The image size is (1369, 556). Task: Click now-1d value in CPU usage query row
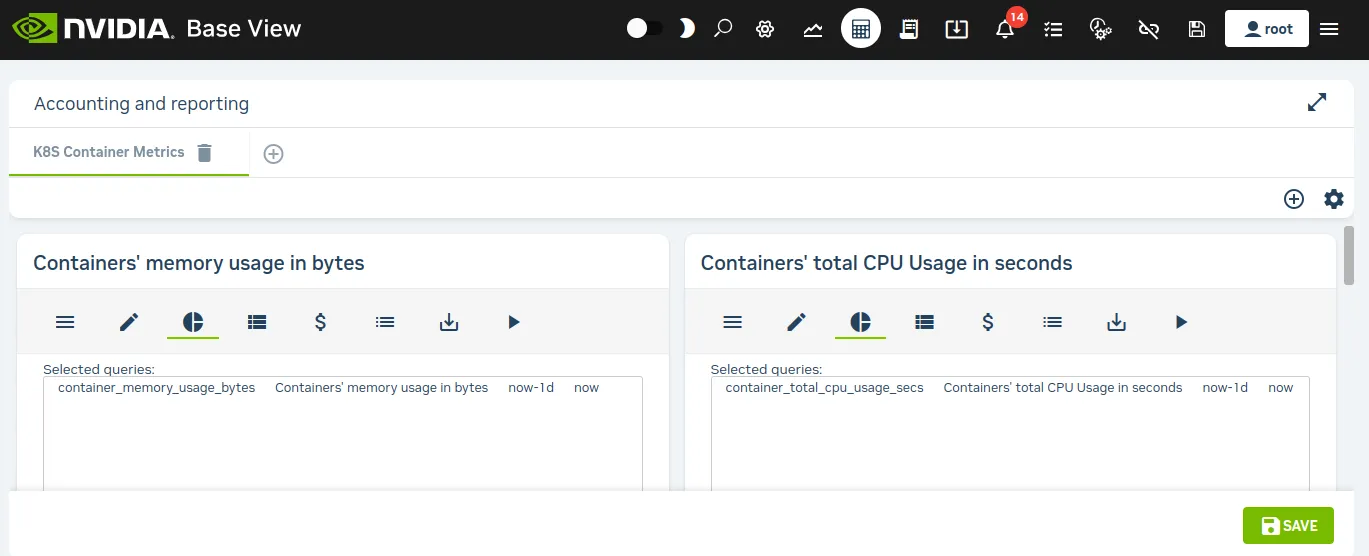(x=1225, y=388)
